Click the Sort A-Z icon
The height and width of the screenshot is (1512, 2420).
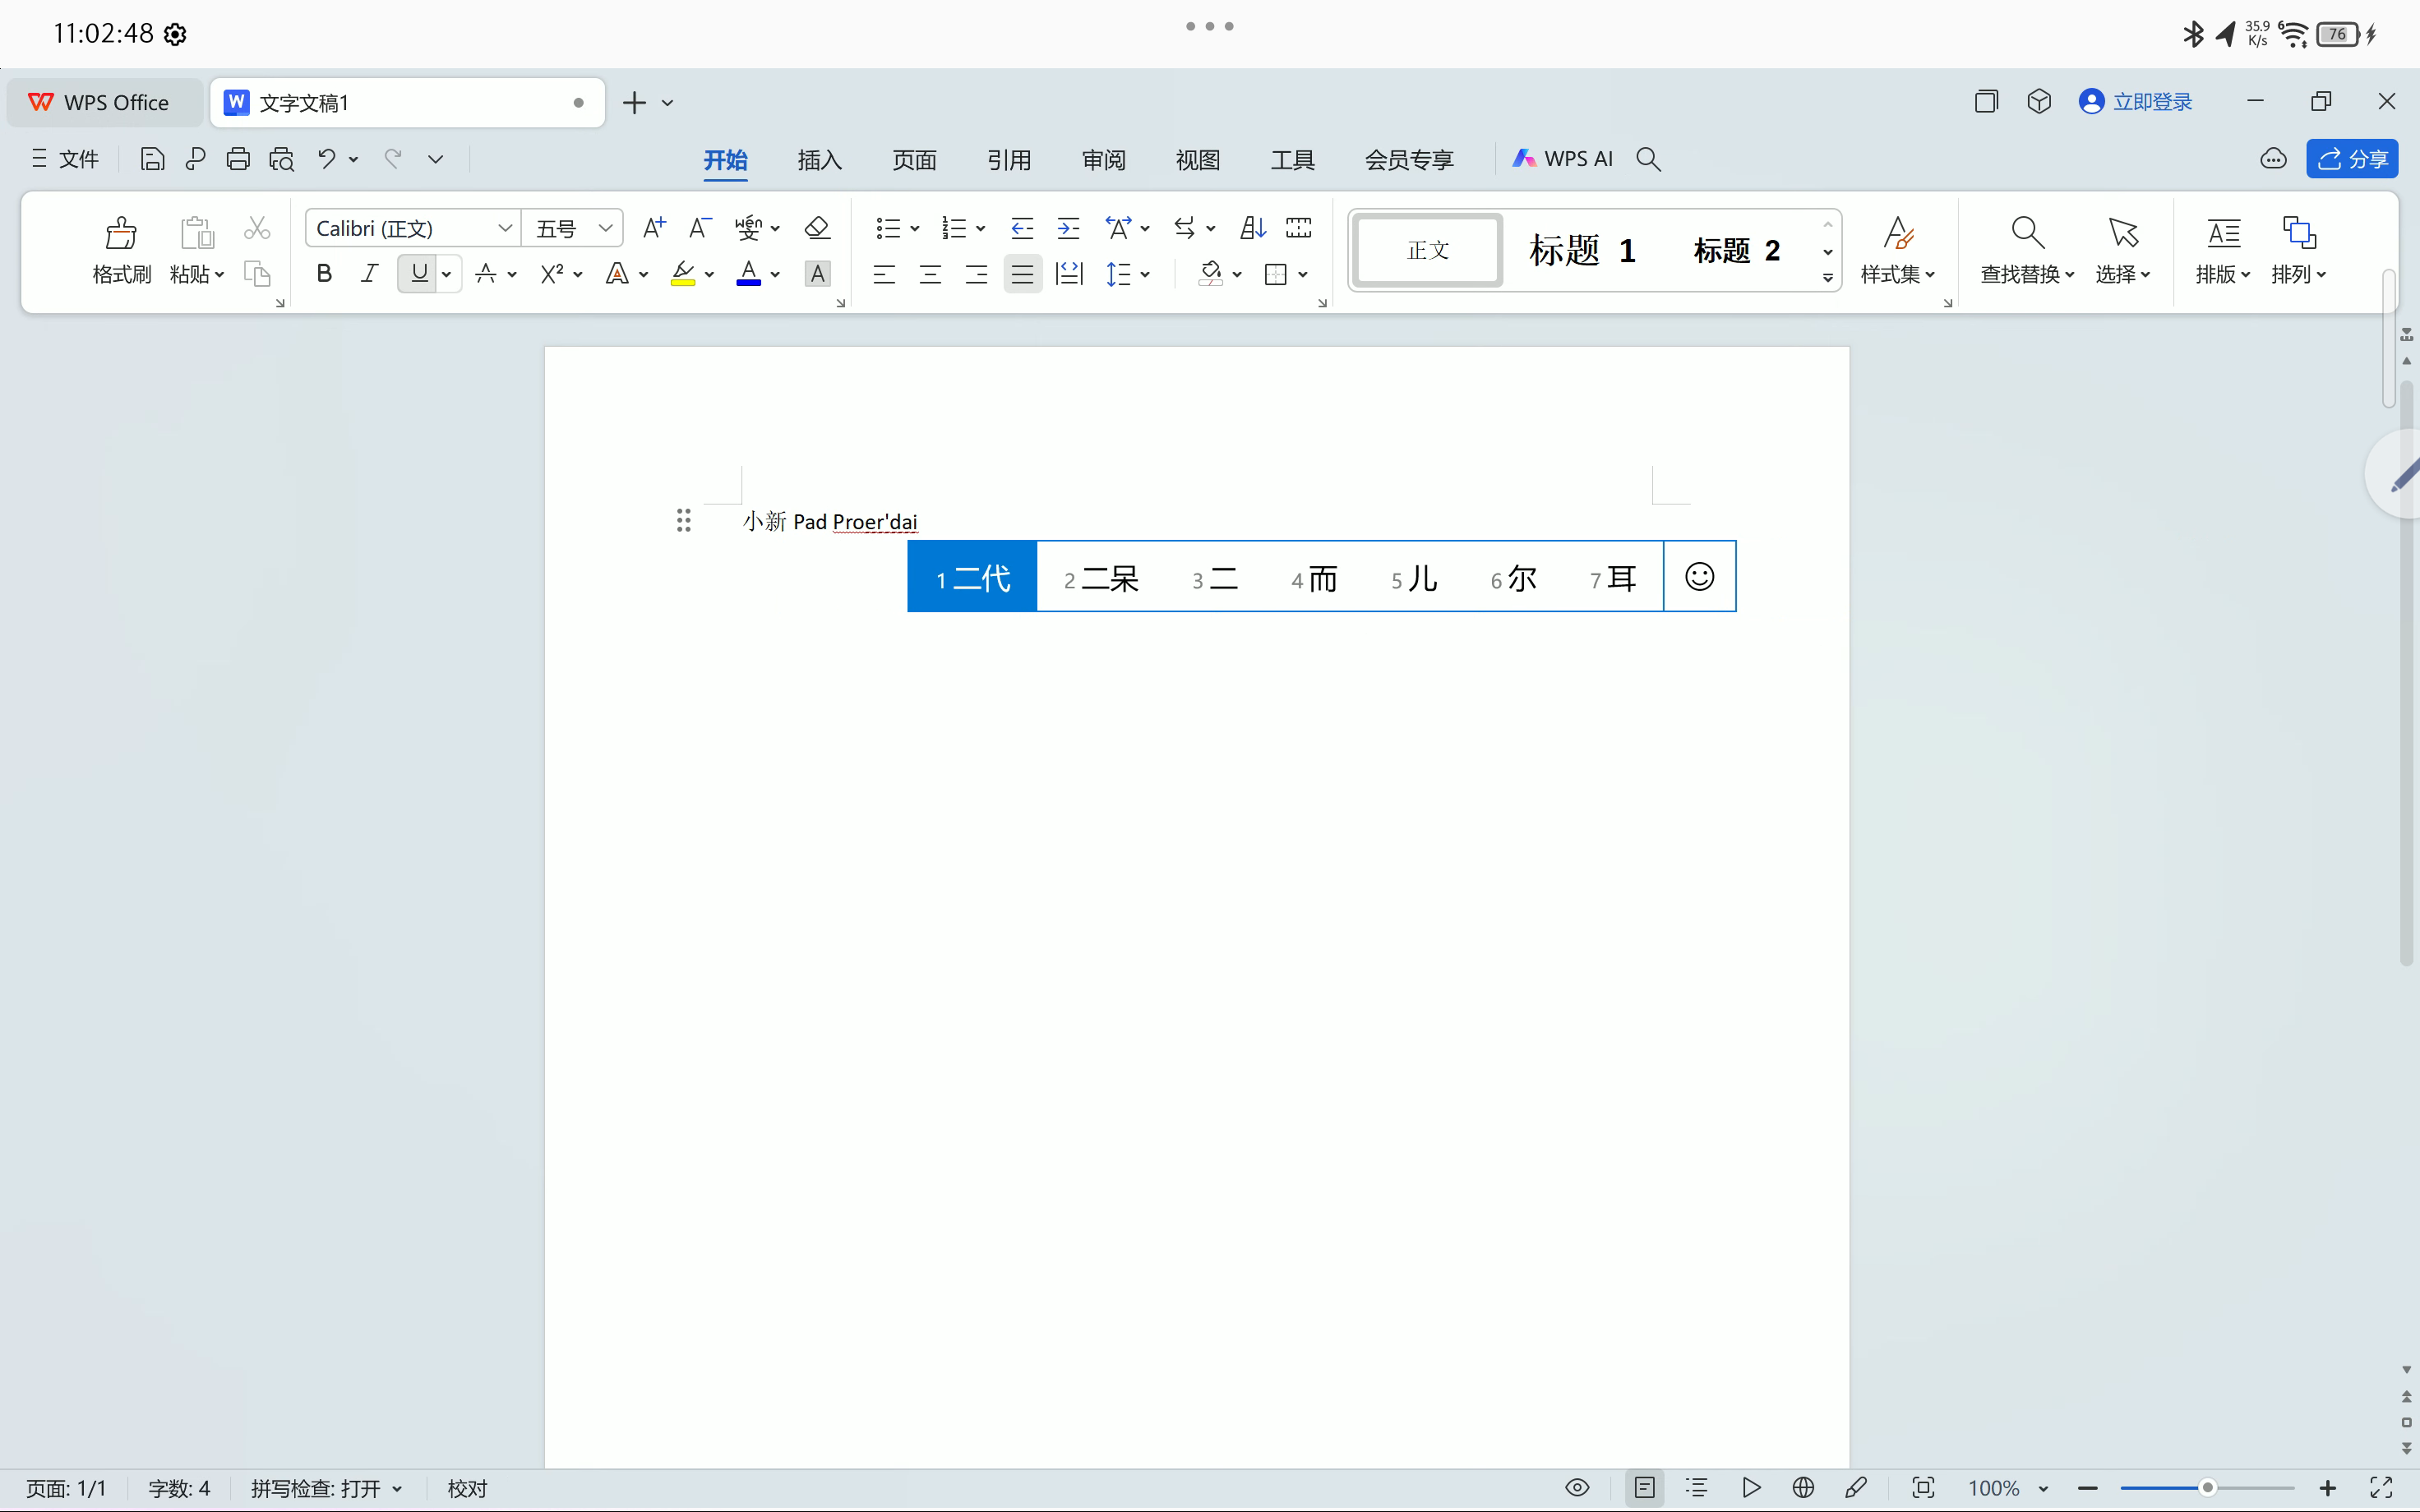[x=1253, y=228]
